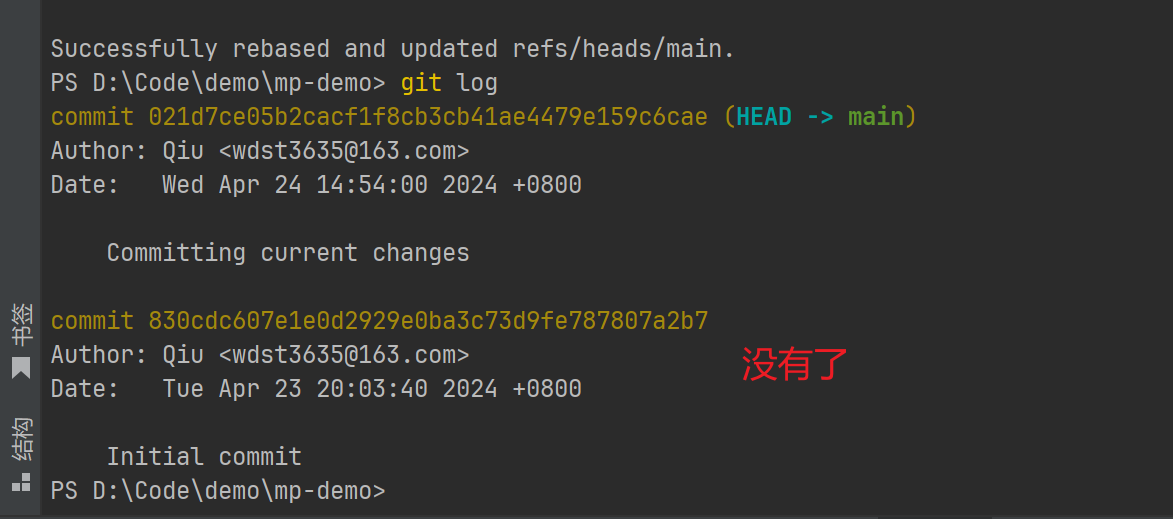Click the 'Committing current changes' message
The image size is (1173, 519).
[288, 253]
